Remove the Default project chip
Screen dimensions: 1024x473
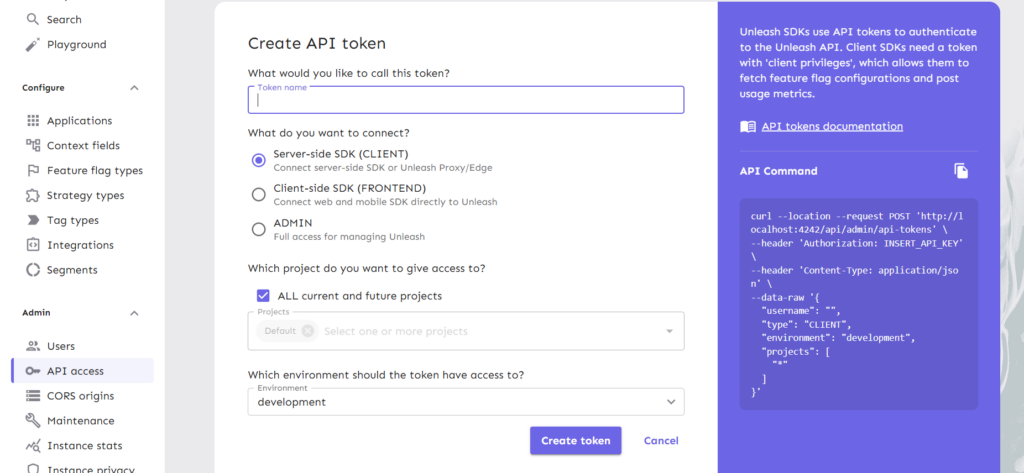pyautogui.click(x=307, y=331)
